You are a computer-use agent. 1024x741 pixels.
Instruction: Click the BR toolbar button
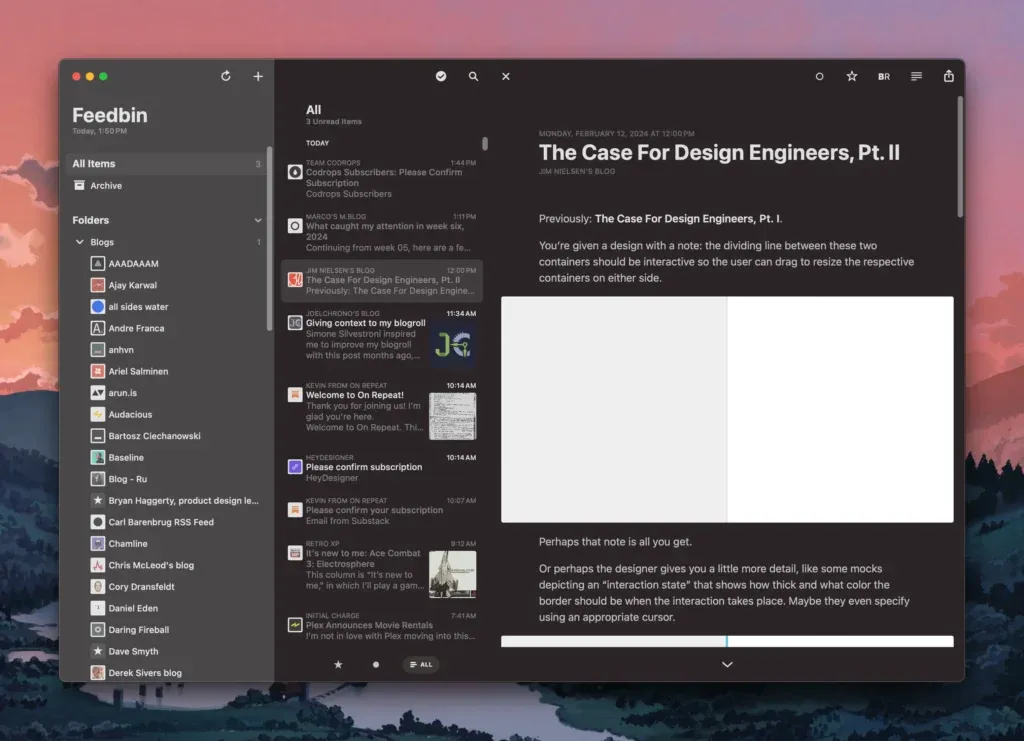(x=884, y=76)
